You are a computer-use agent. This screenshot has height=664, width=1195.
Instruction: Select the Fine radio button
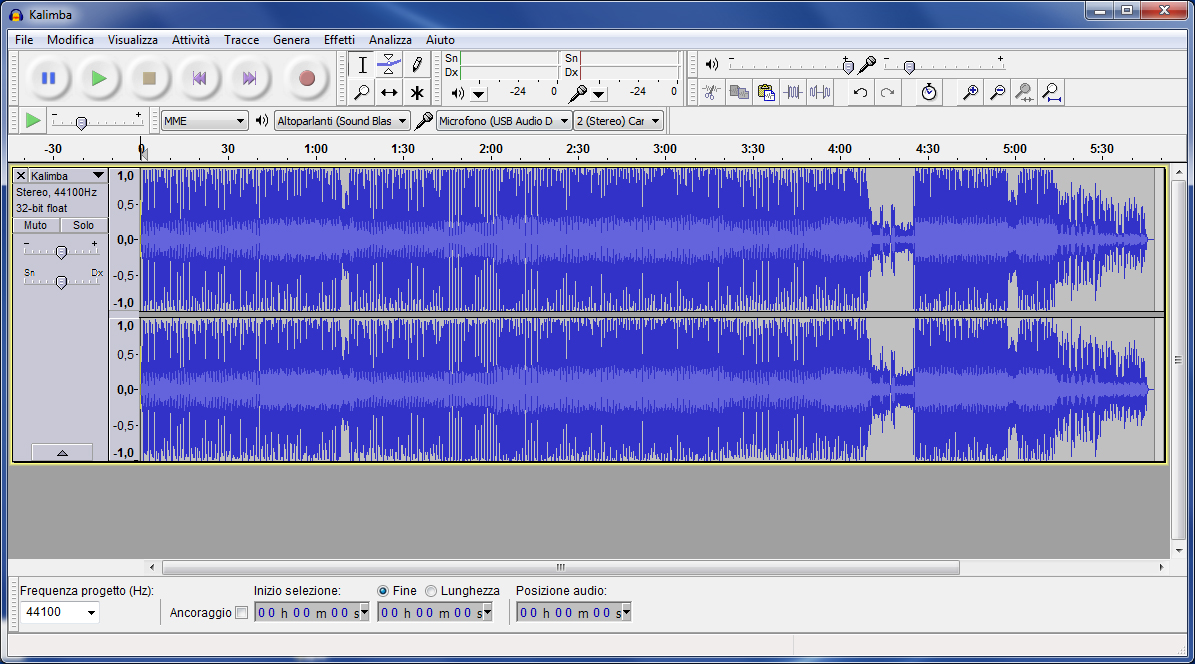(383, 591)
